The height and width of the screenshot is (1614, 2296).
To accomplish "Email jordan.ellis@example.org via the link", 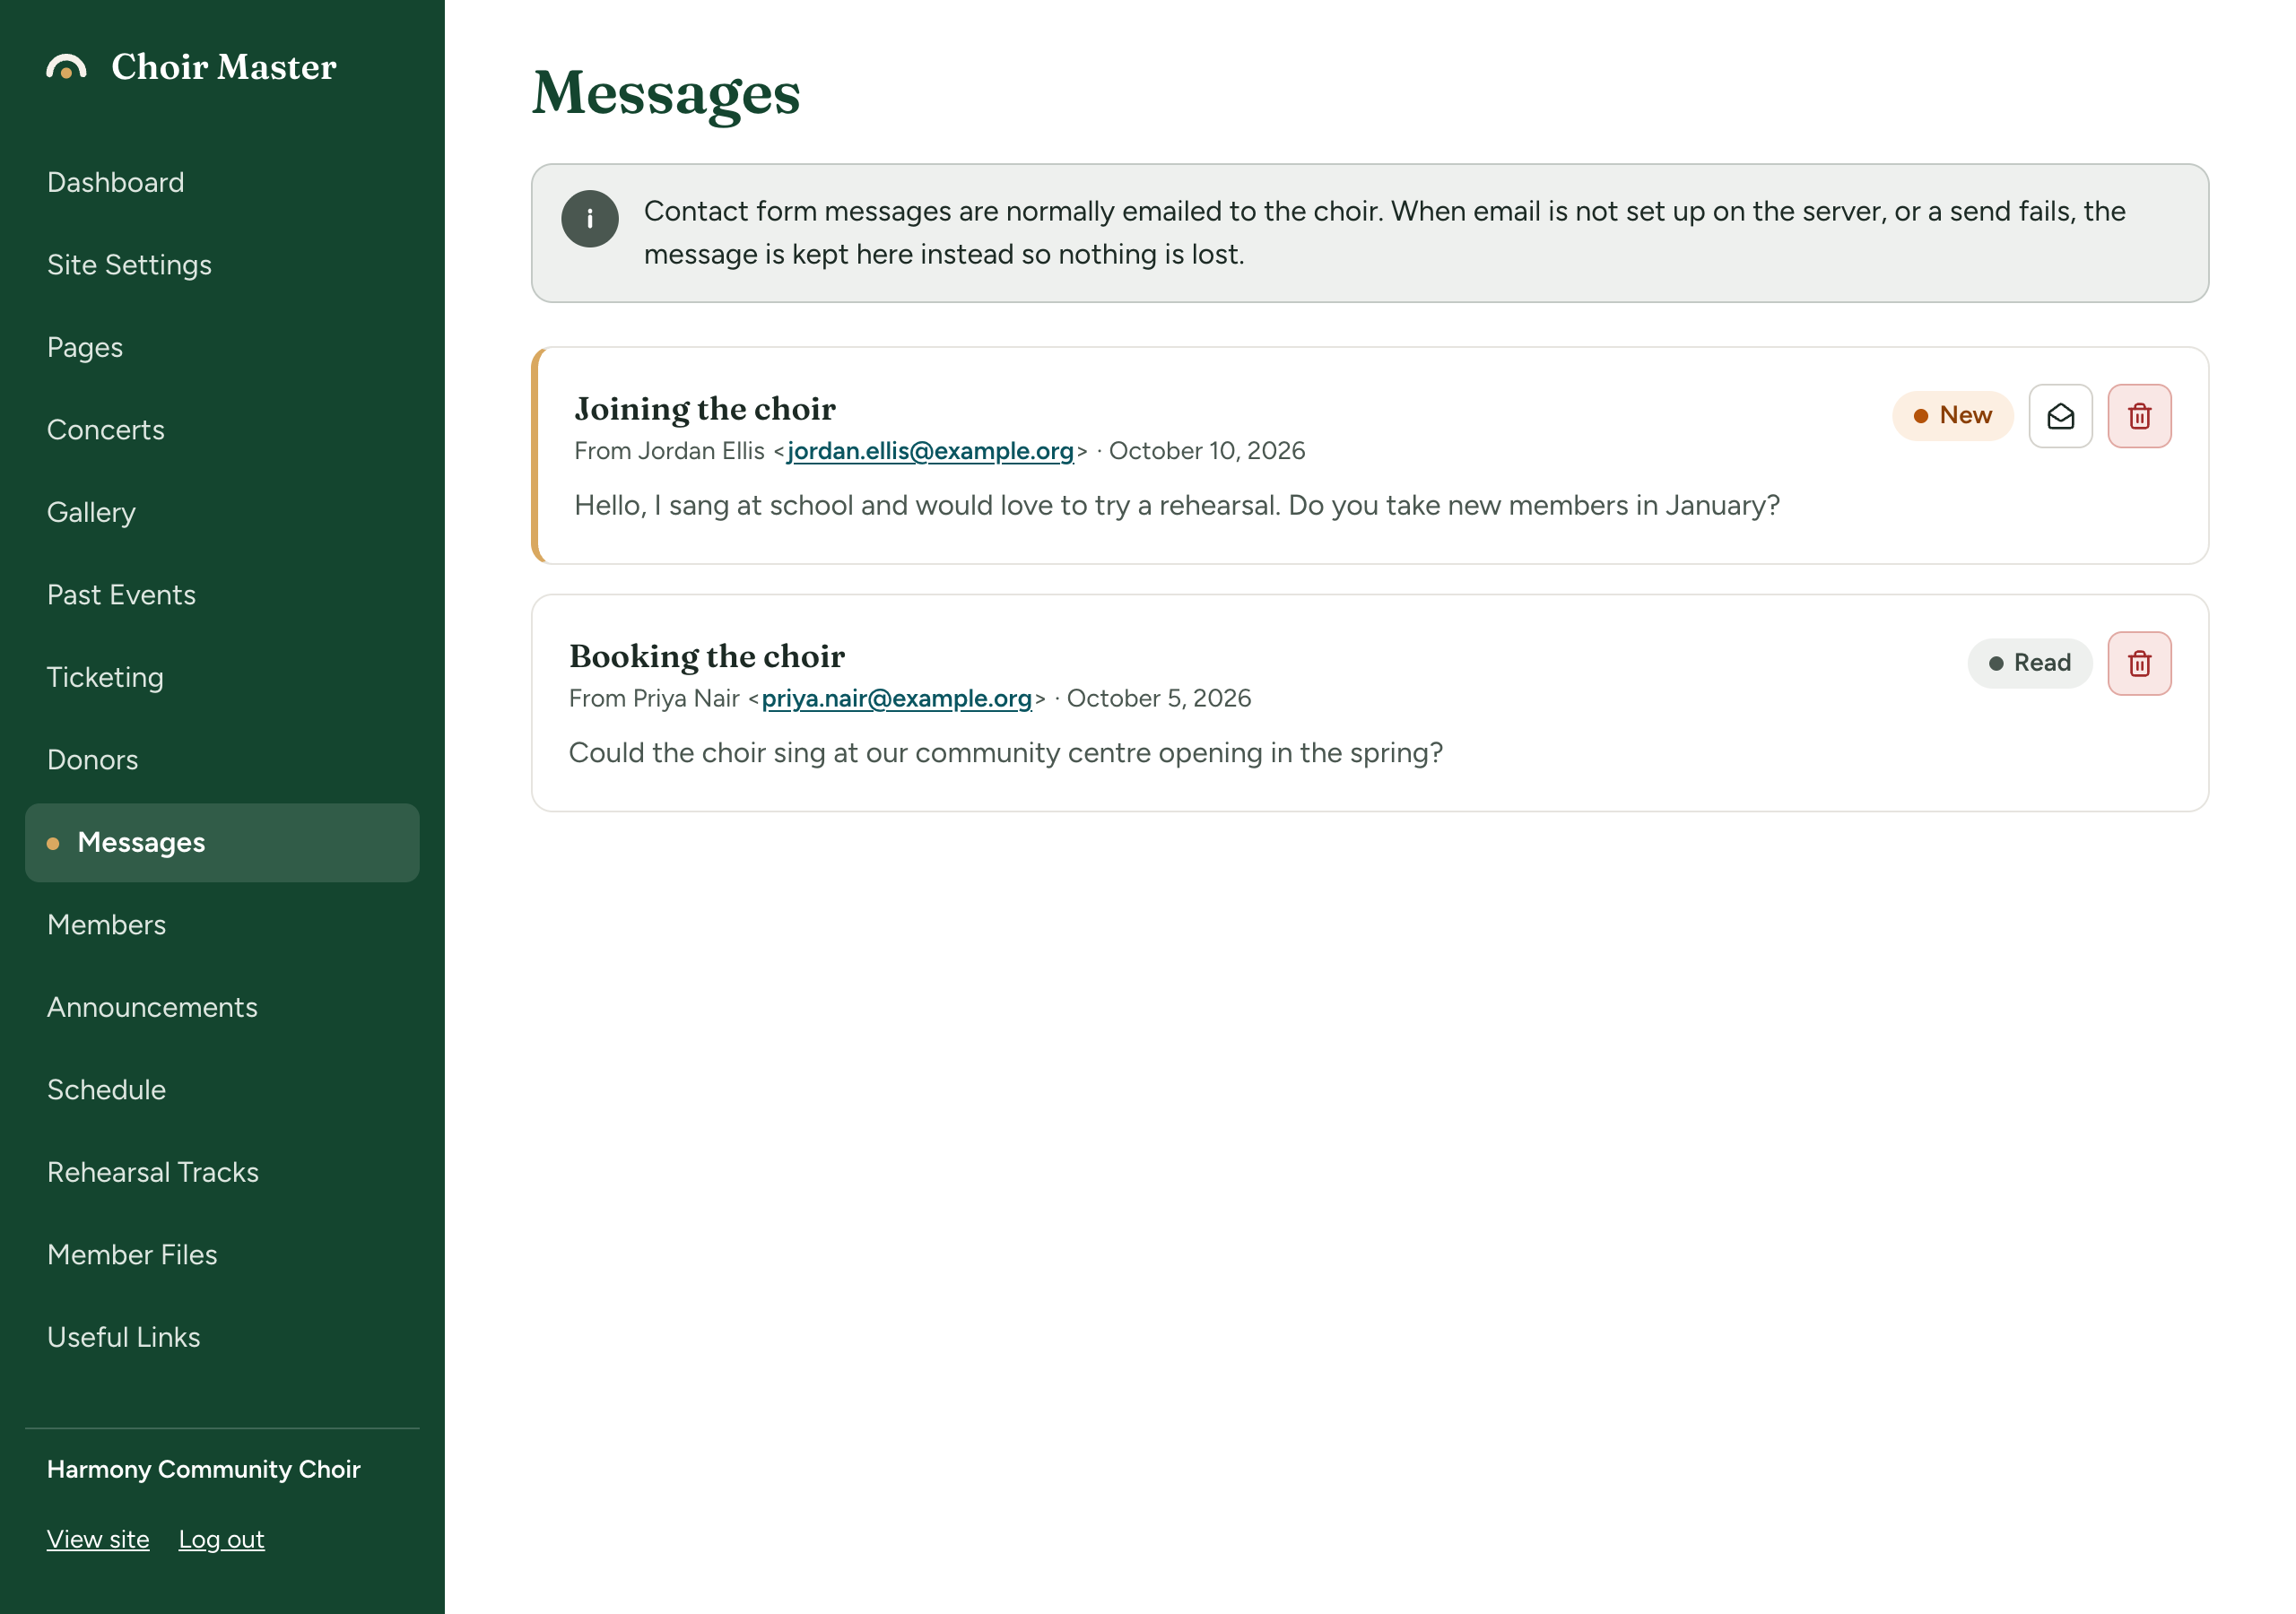I will coord(930,451).
